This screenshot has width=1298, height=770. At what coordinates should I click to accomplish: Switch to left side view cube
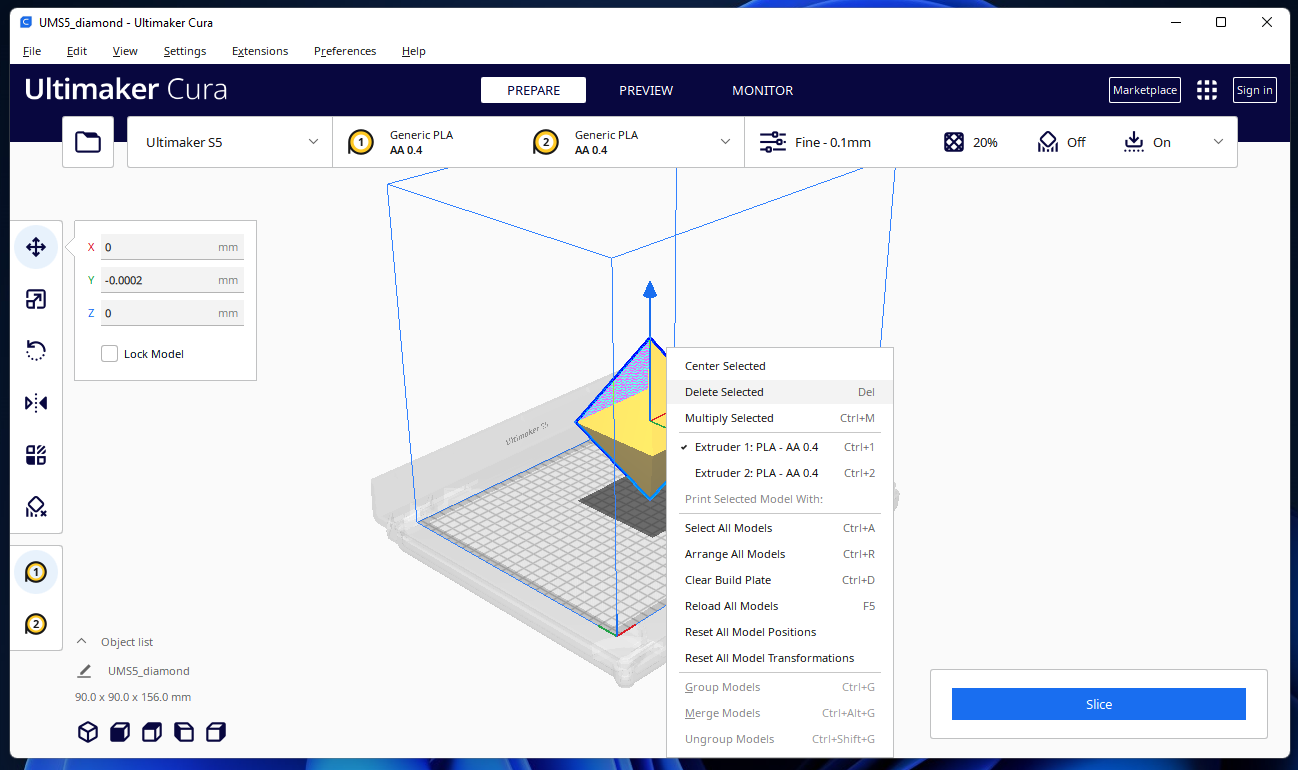(x=183, y=732)
